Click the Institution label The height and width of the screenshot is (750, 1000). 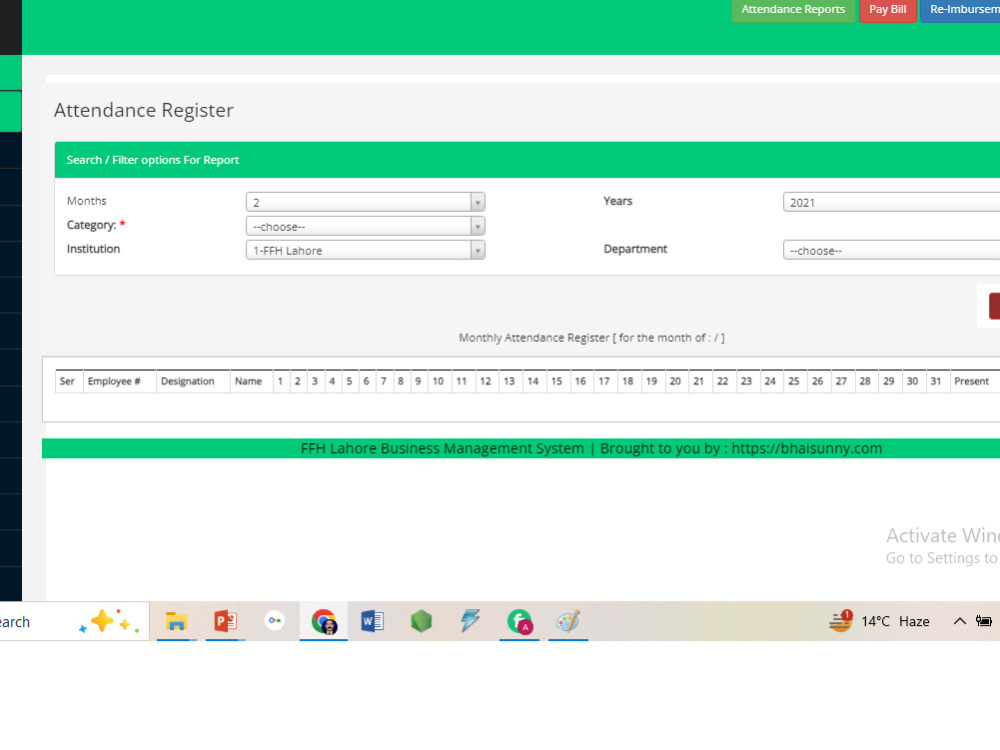[x=93, y=249]
